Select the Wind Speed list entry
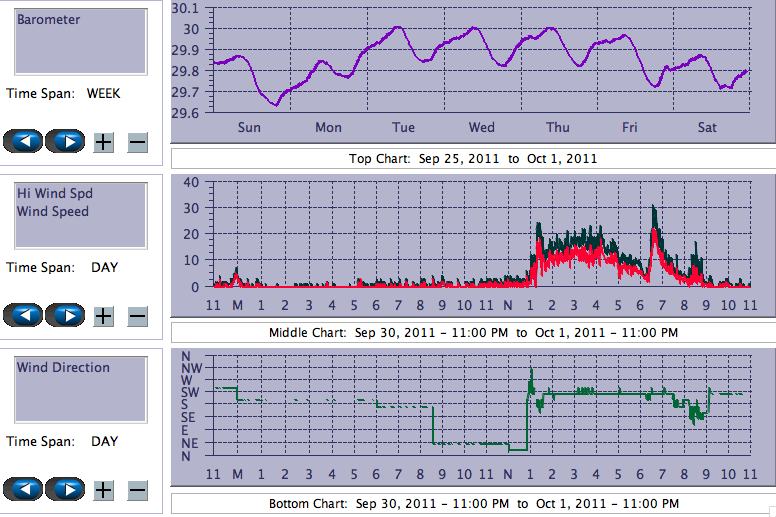This screenshot has width=776, height=517. pyautogui.click(x=52, y=211)
